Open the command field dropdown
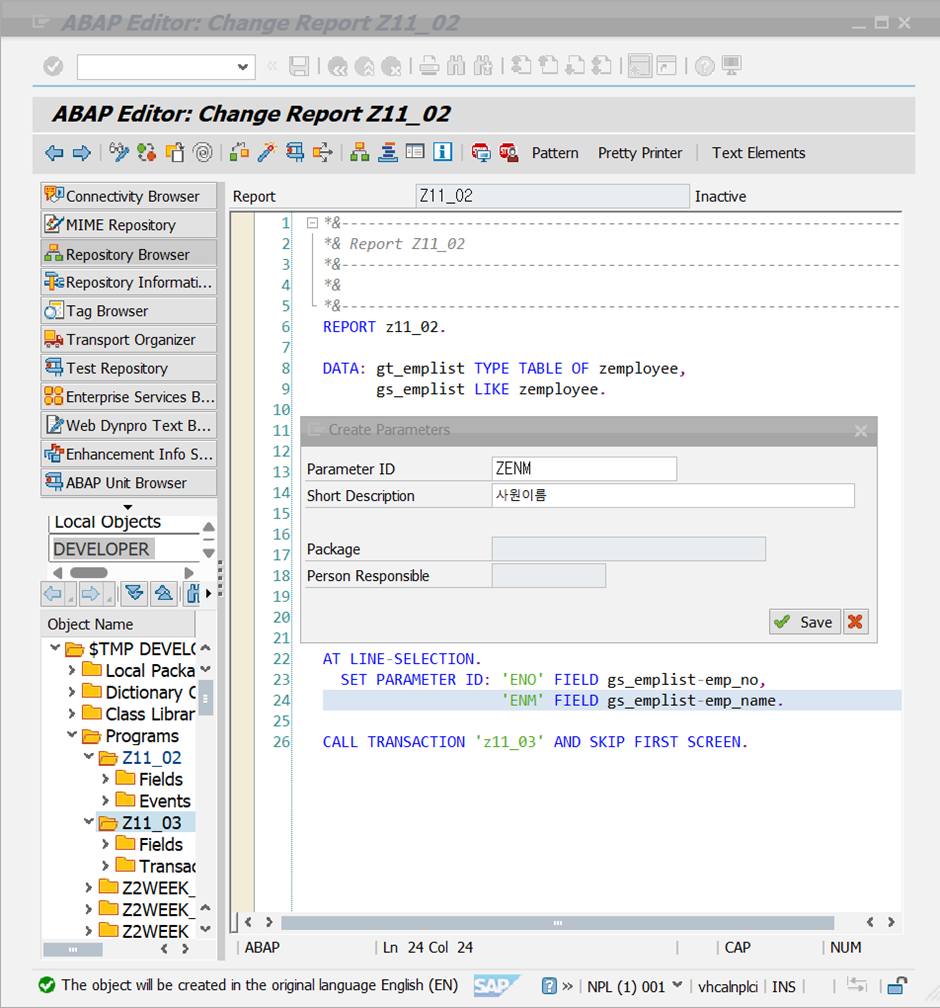This screenshot has width=940, height=1008. 242,67
